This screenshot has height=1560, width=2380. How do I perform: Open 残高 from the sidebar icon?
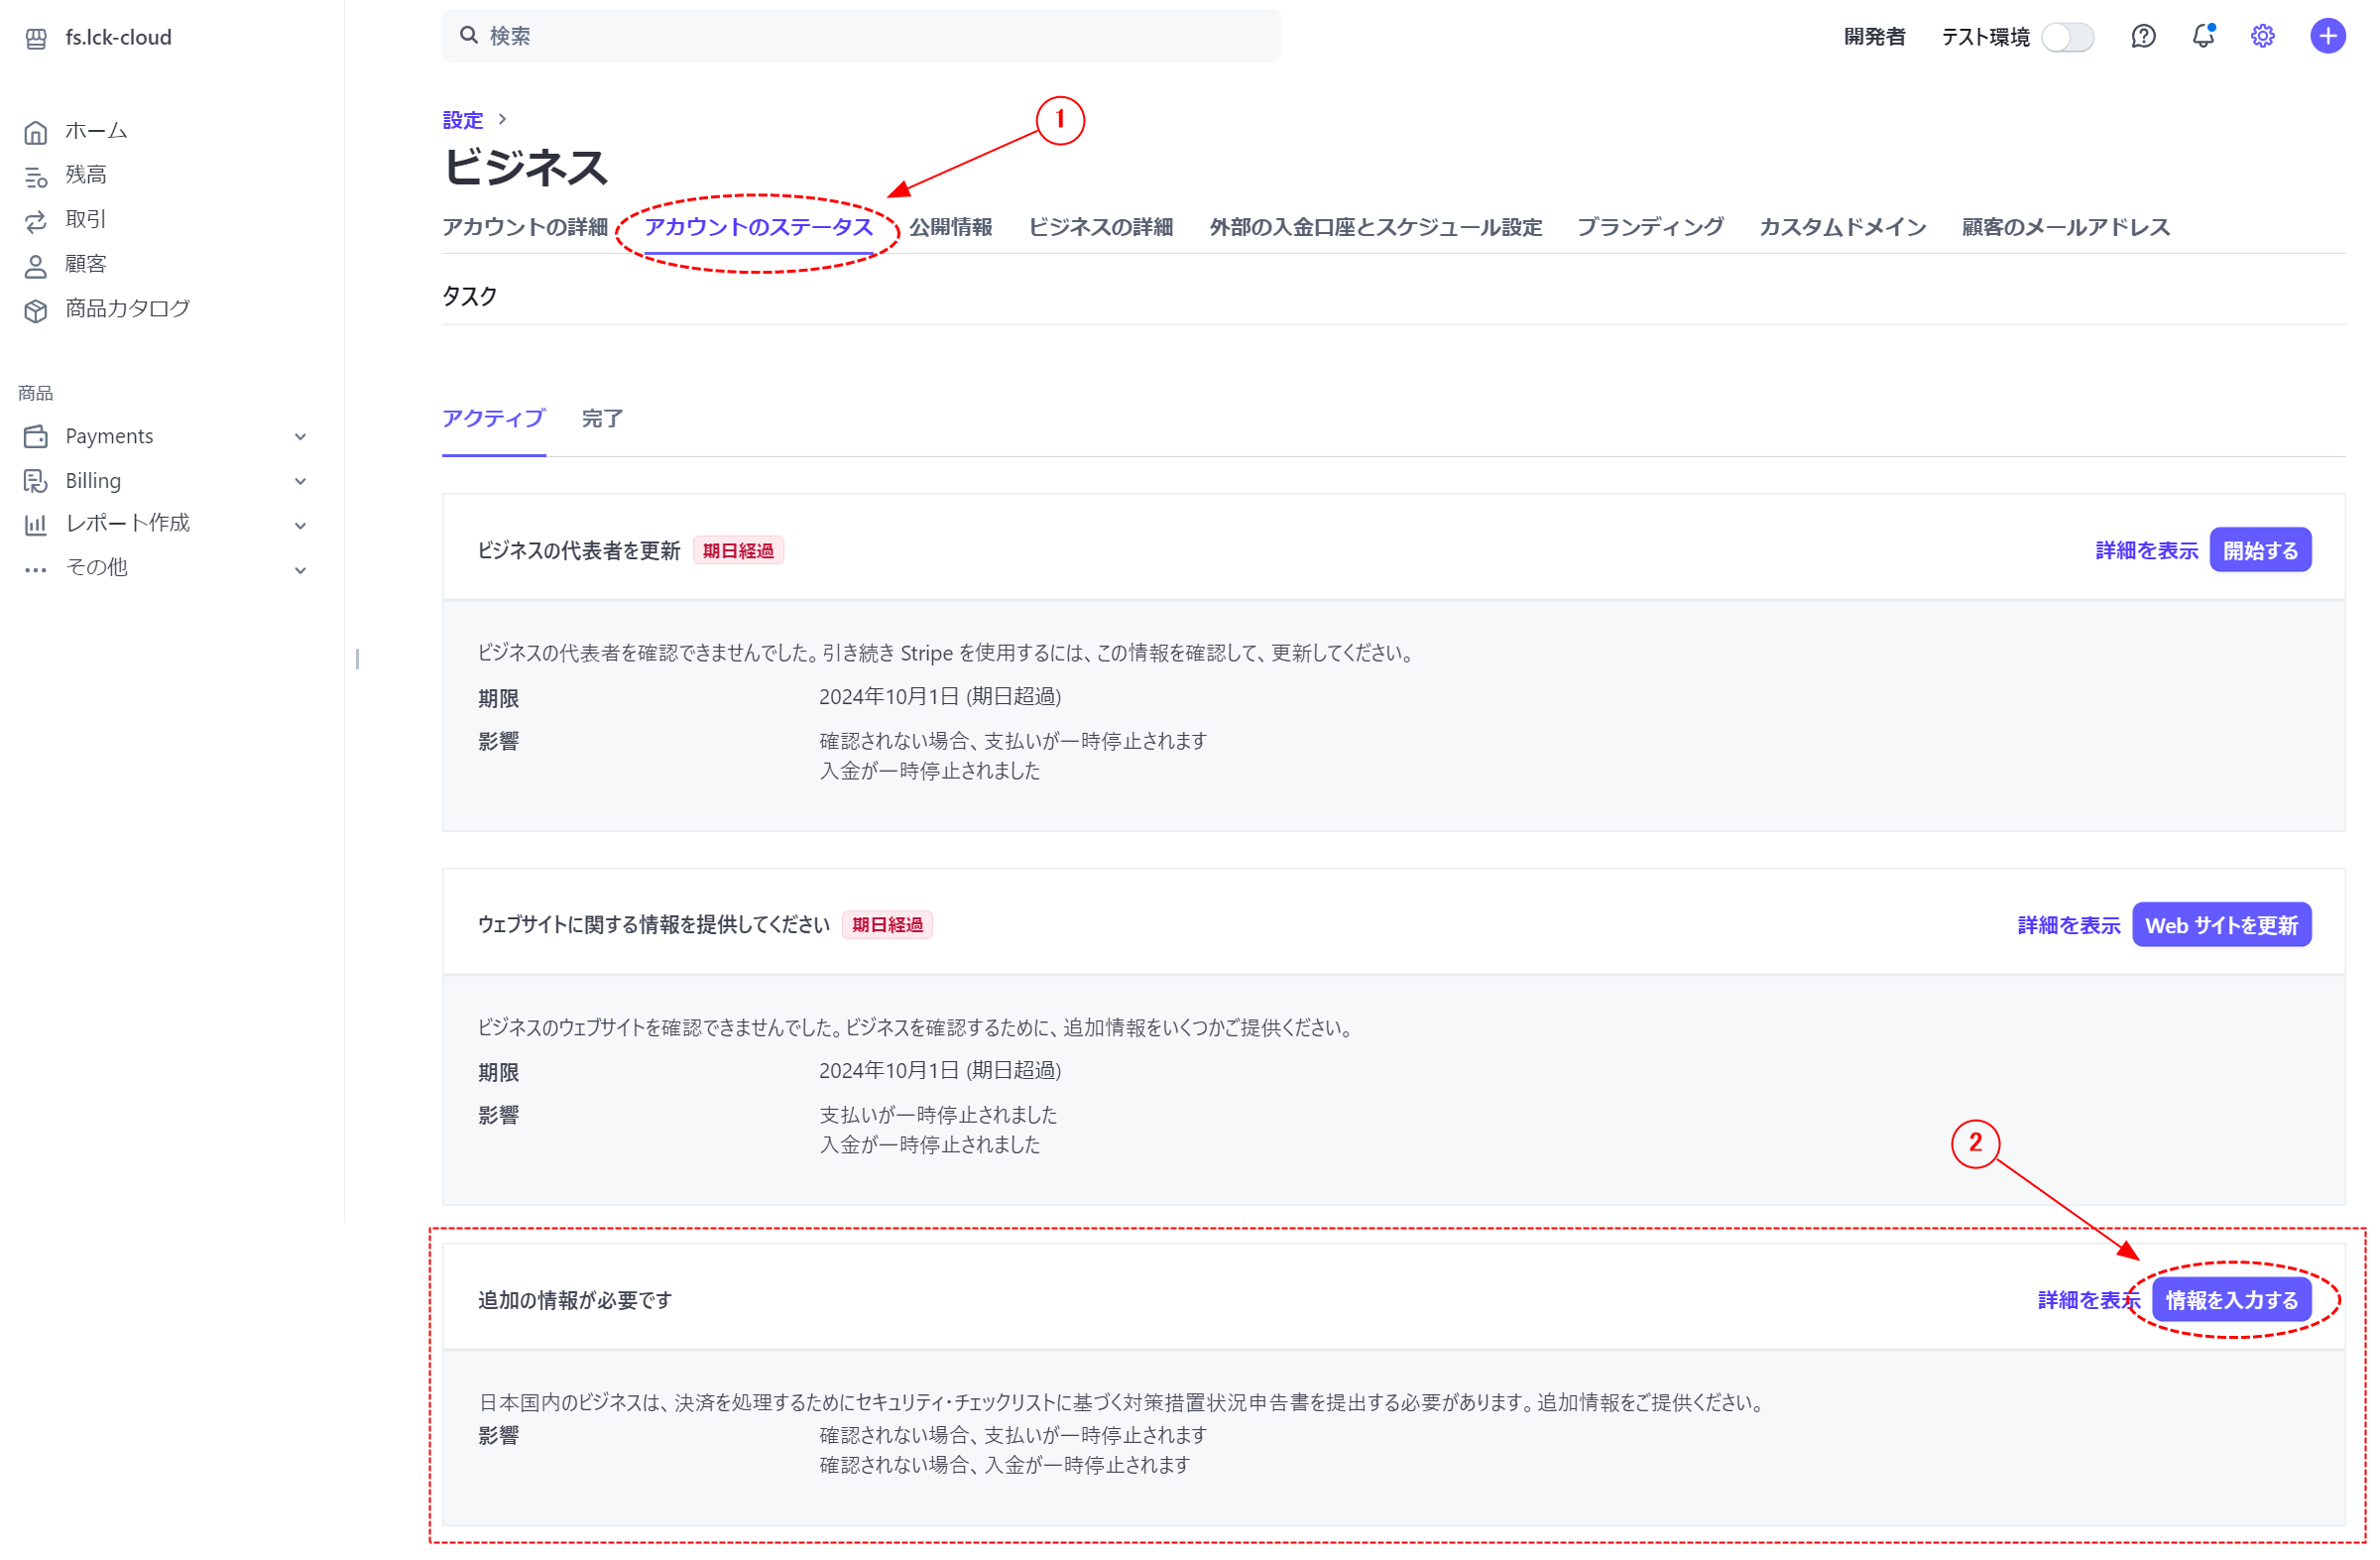[36, 175]
